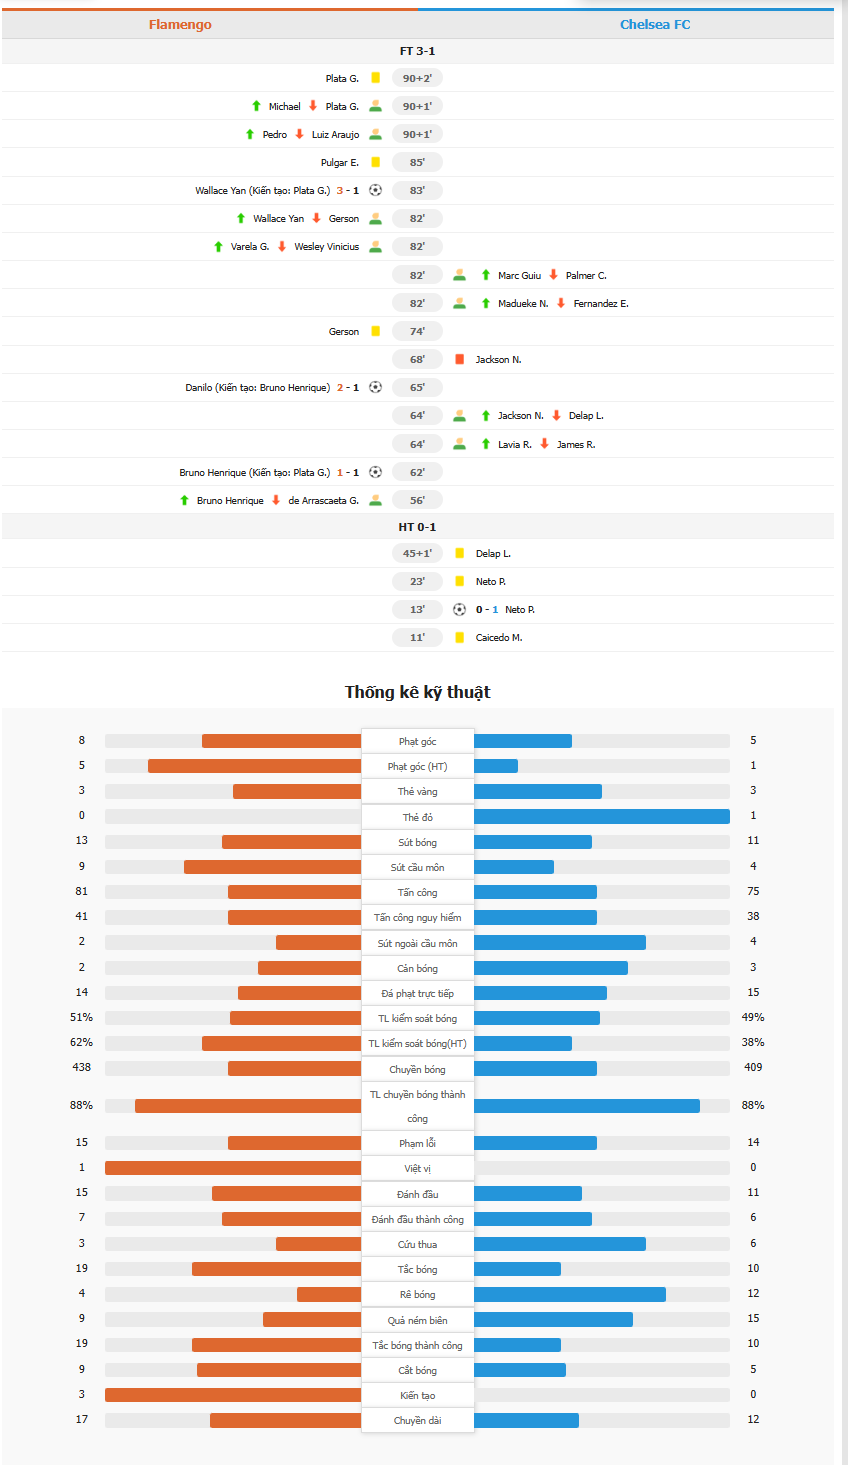Click the goal ball icon on Danilo's goal

[375, 387]
